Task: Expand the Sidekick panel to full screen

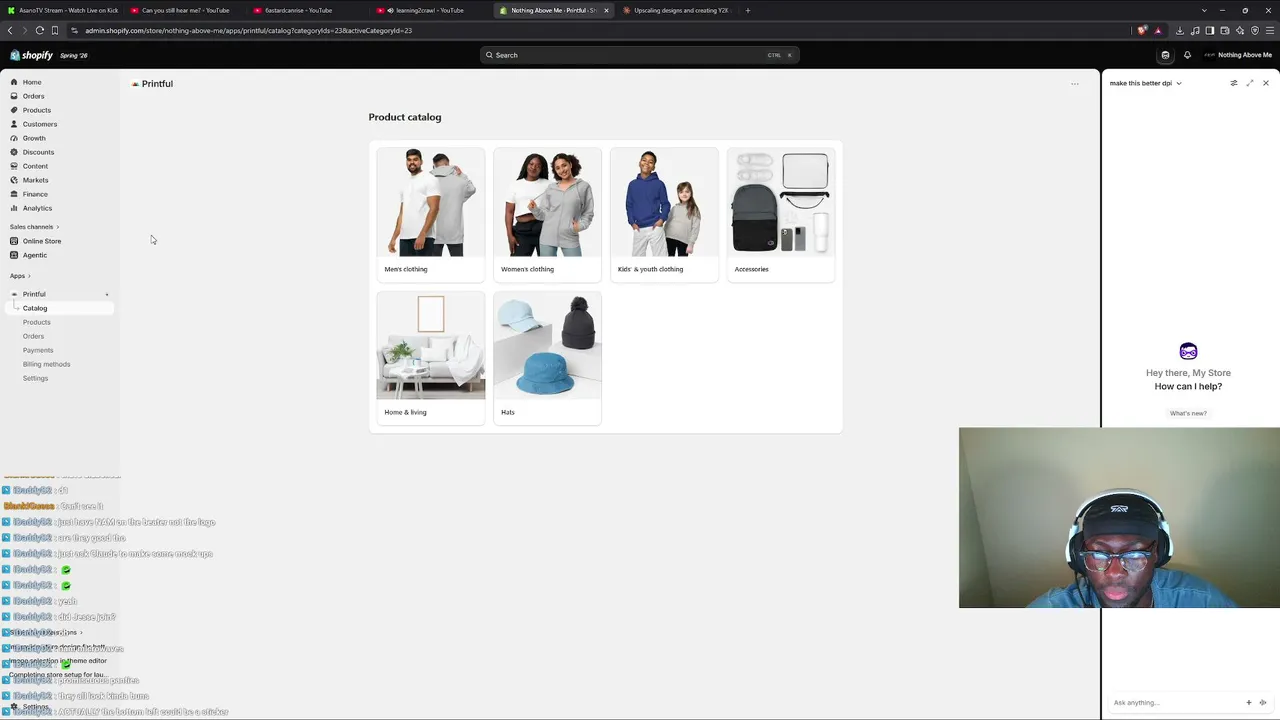Action: 1250,83
